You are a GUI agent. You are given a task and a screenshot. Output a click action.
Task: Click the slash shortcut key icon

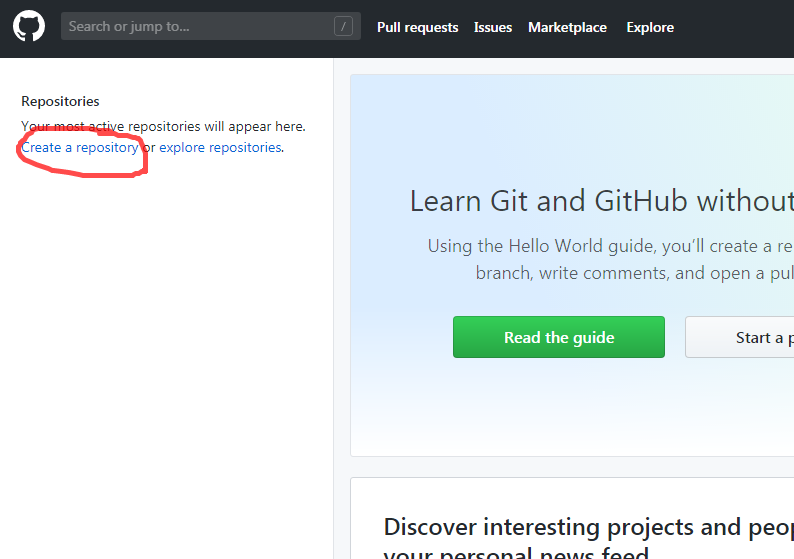coord(343,26)
